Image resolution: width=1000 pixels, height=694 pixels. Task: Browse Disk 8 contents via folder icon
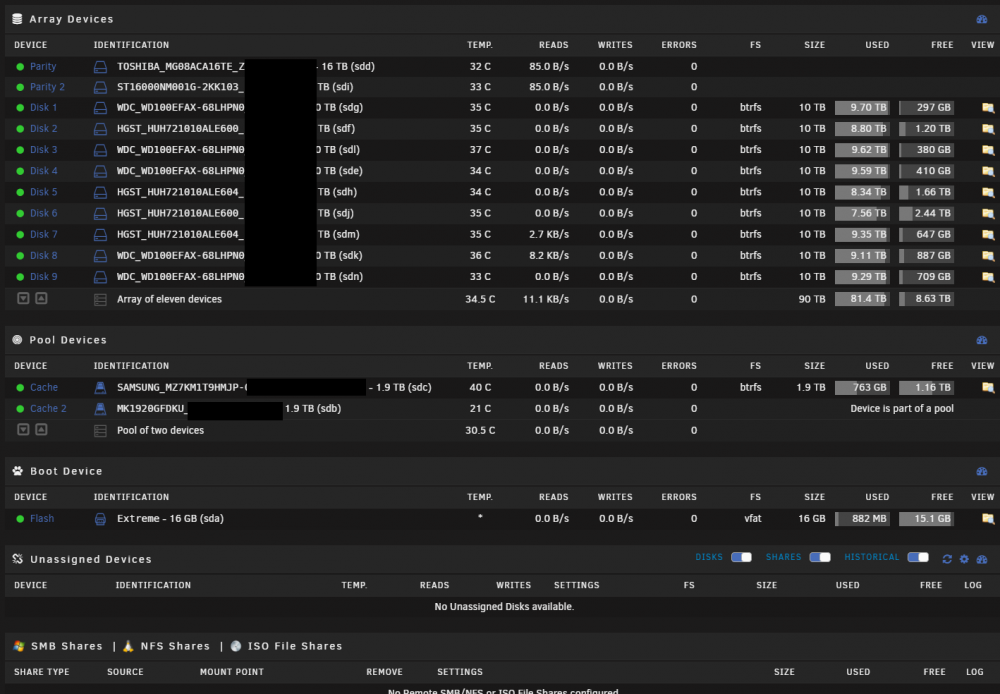point(988,256)
